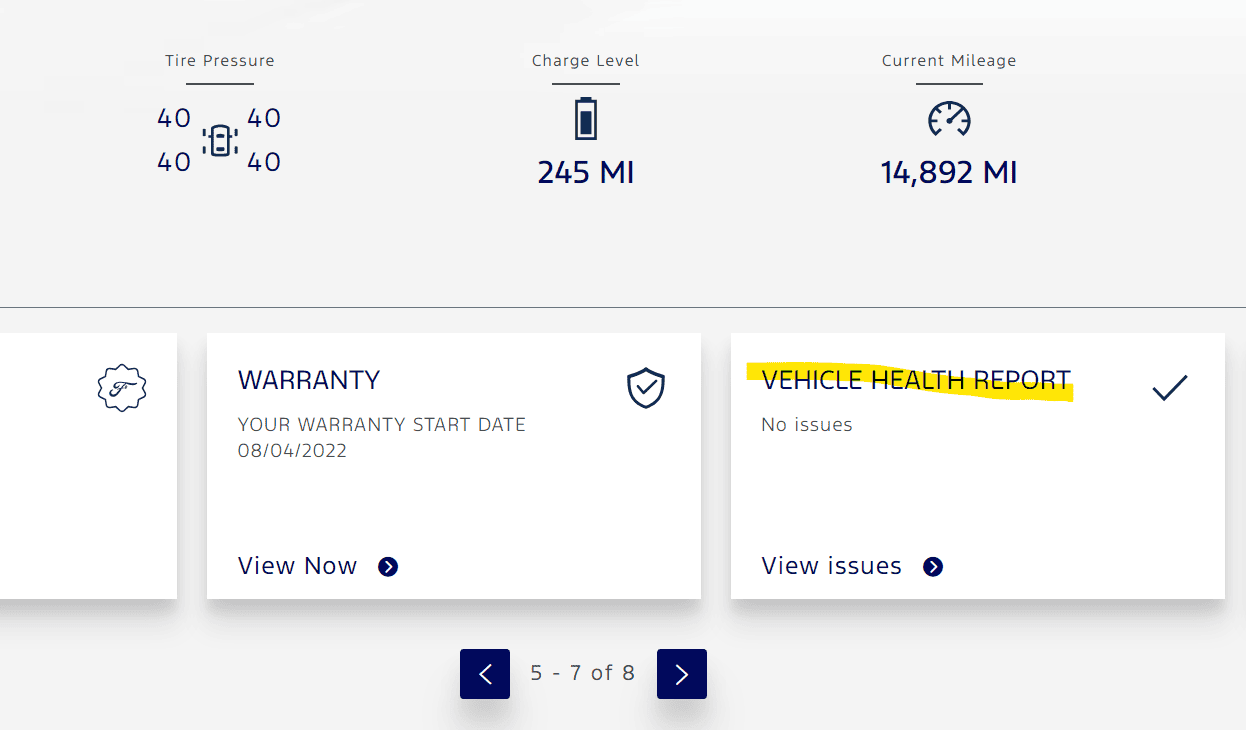Click the warranty shield checkmark icon
Viewport: 1246px width, 730px height.
point(646,388)
